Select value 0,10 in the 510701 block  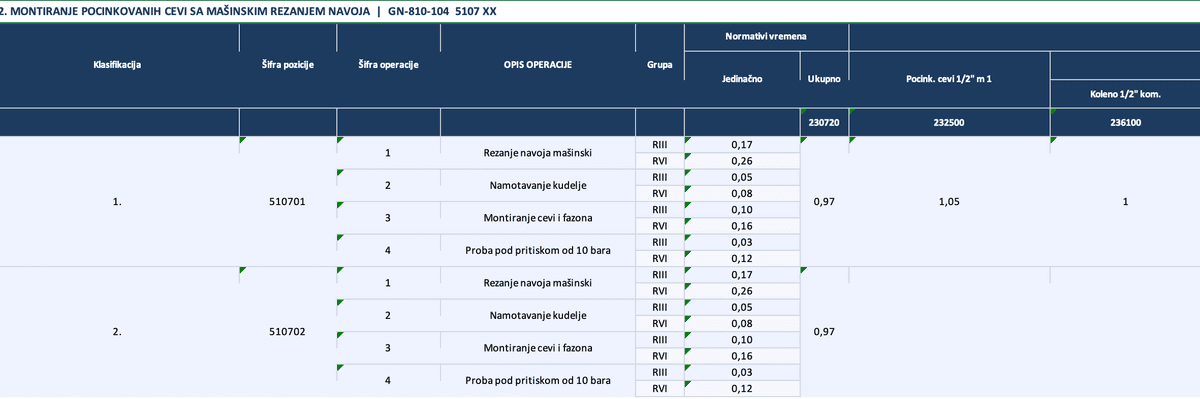[742, 210]
